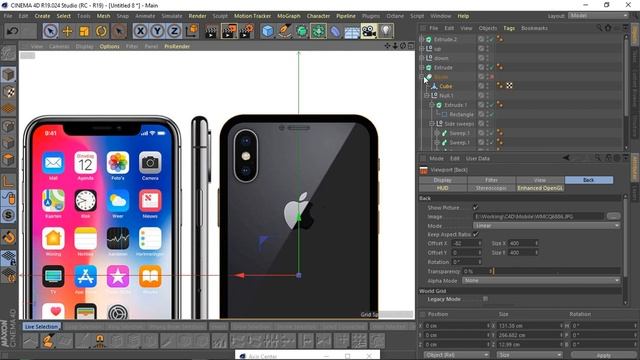Click Render View clapperboard icon
Viewport: 640px width, 360px height.
tap(211, 31)
